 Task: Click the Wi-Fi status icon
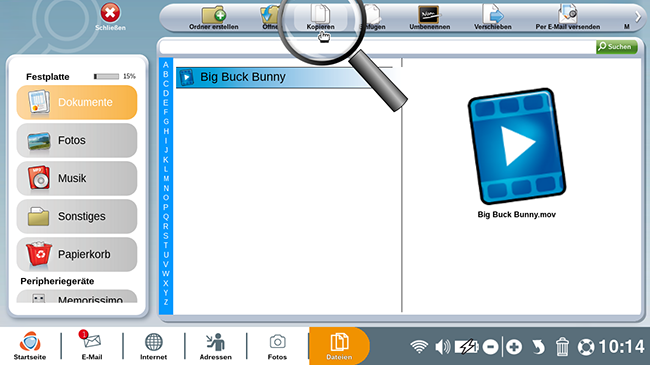click(x=419, y=346)
